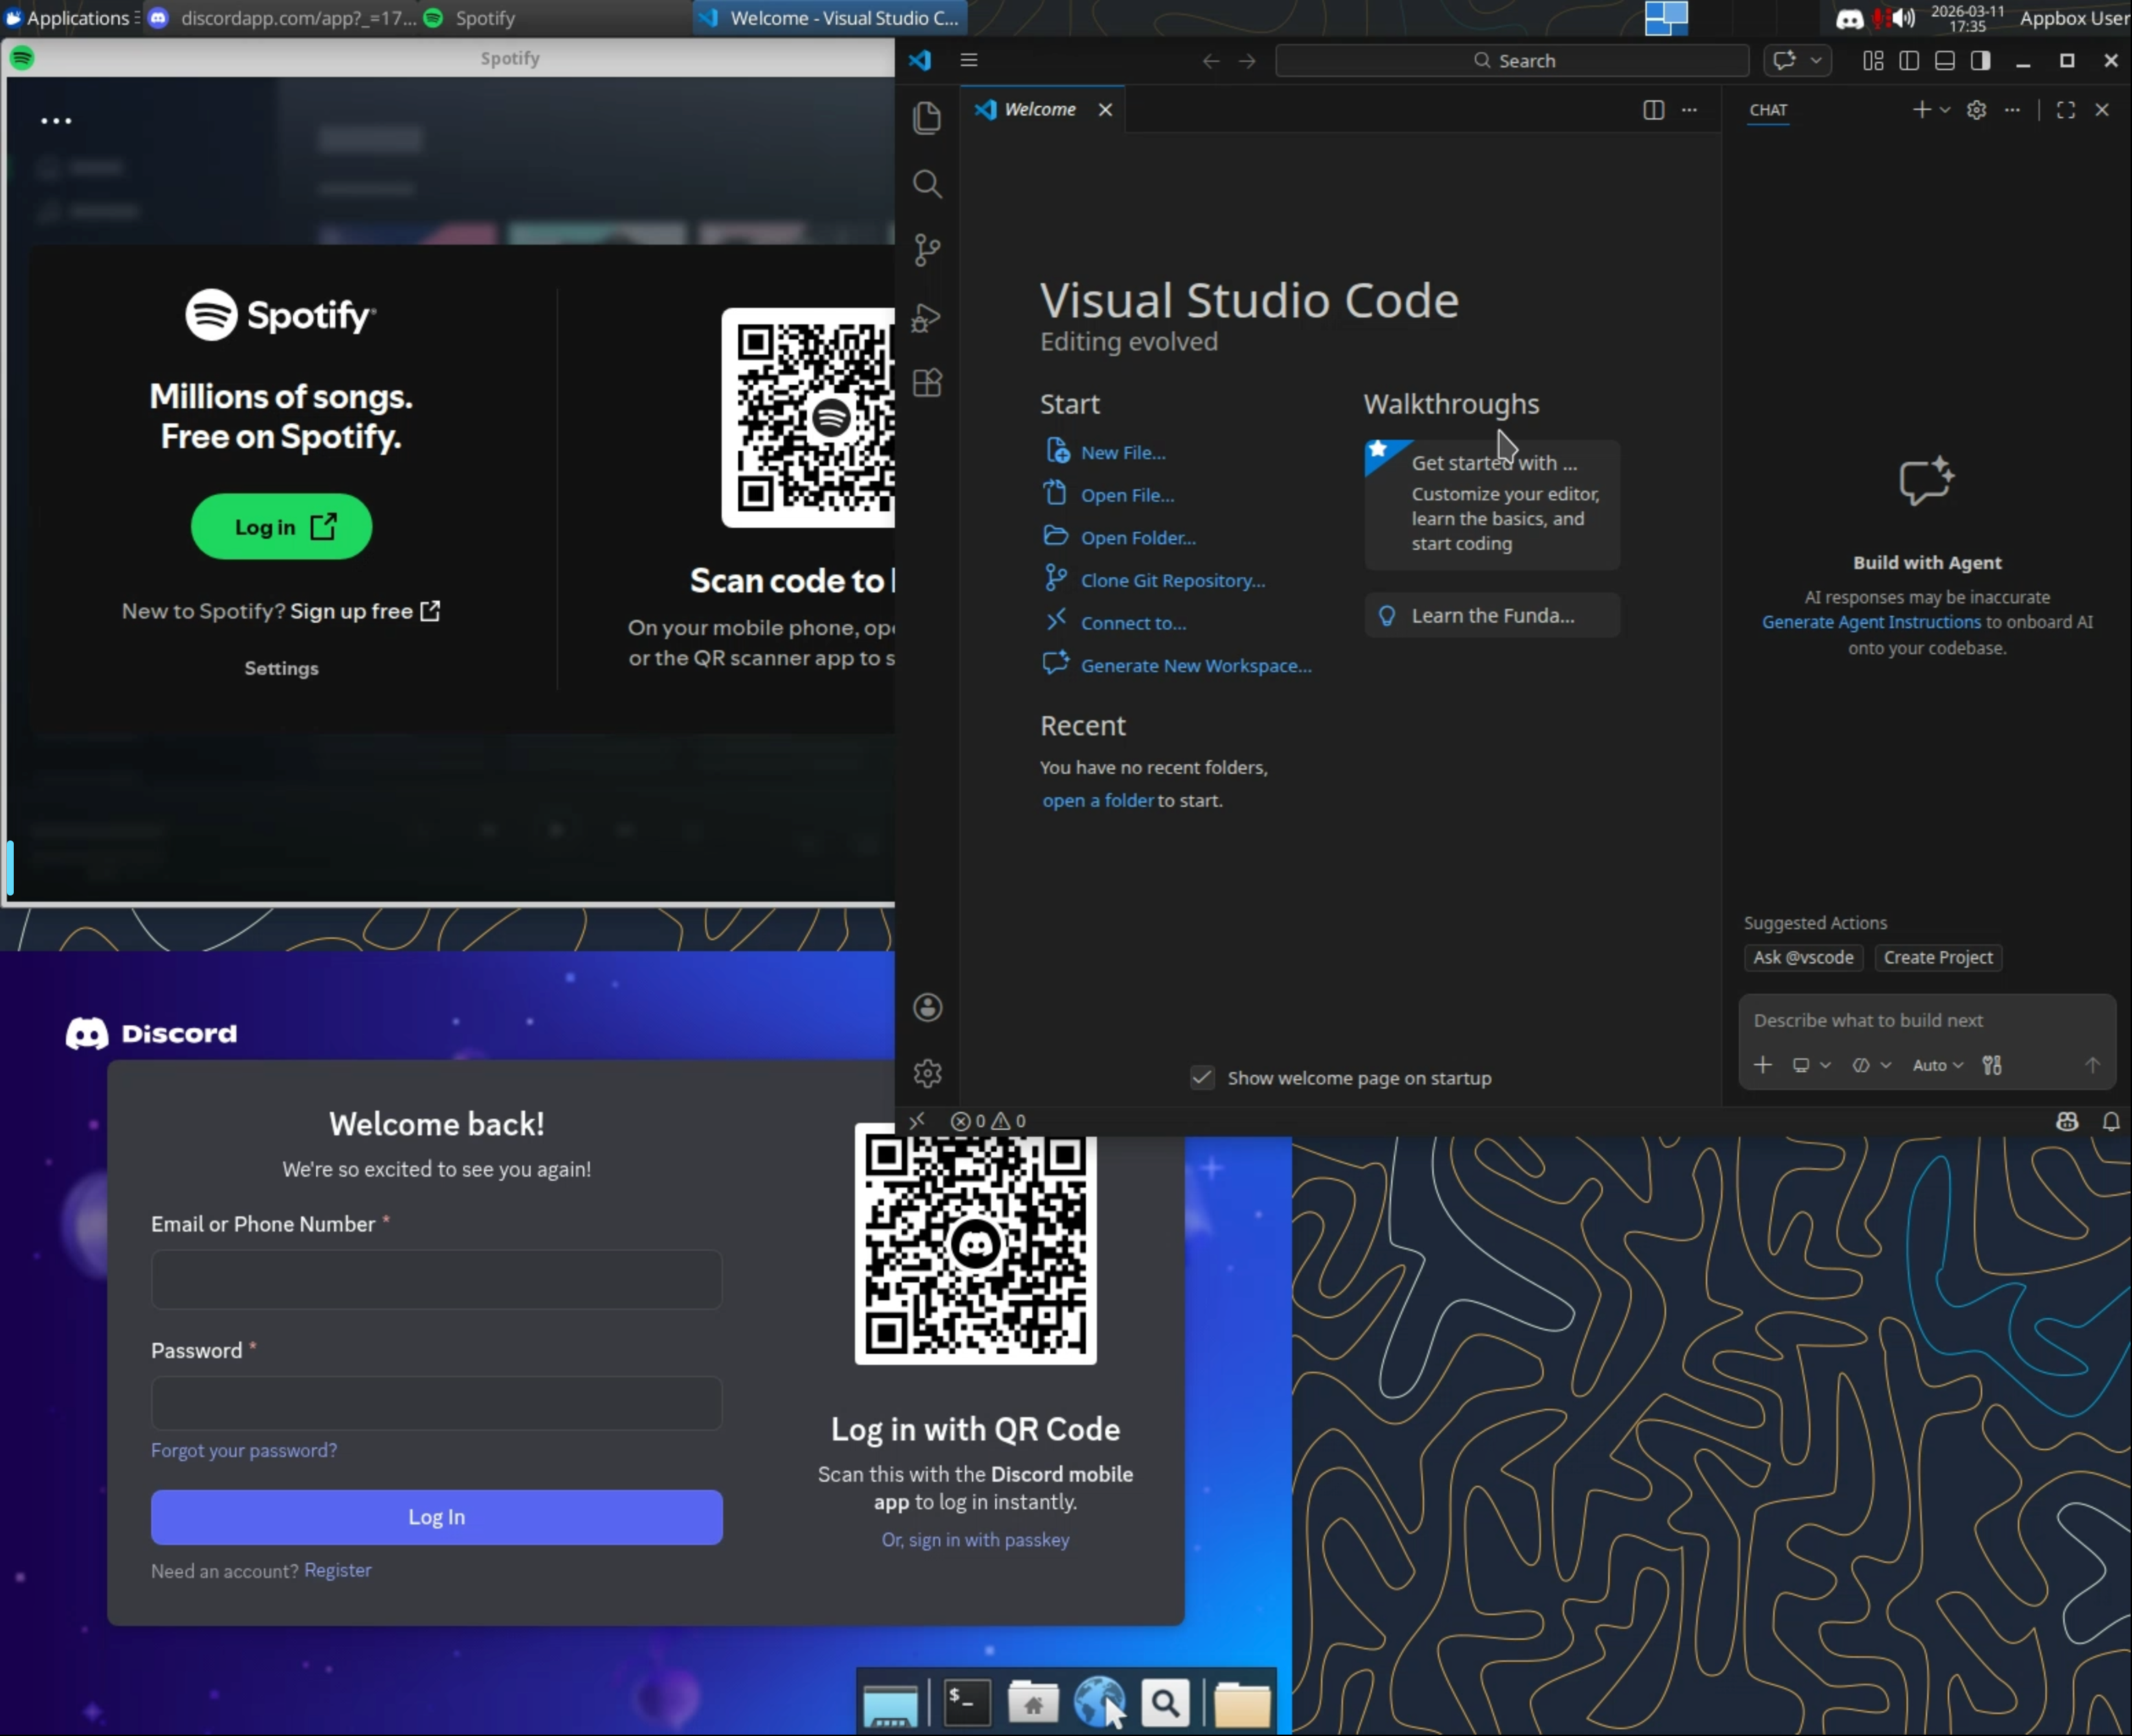Open Get started with walkthrough card
The height and width of the screenshot is (1736, 2132).
coord(1492,505)
